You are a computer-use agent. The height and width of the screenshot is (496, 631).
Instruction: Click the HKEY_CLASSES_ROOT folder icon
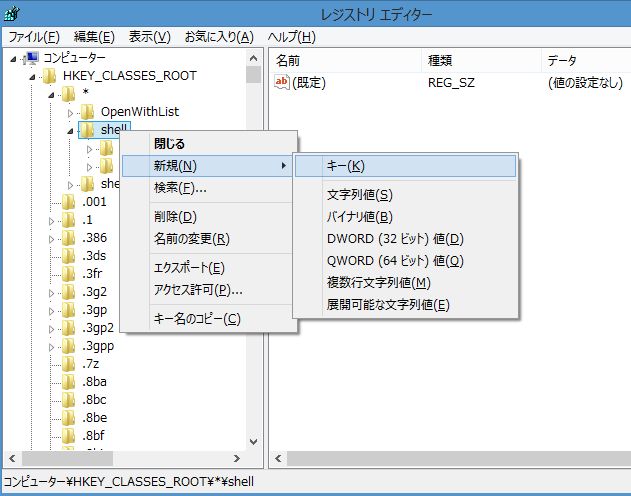(x=49, y=76)
